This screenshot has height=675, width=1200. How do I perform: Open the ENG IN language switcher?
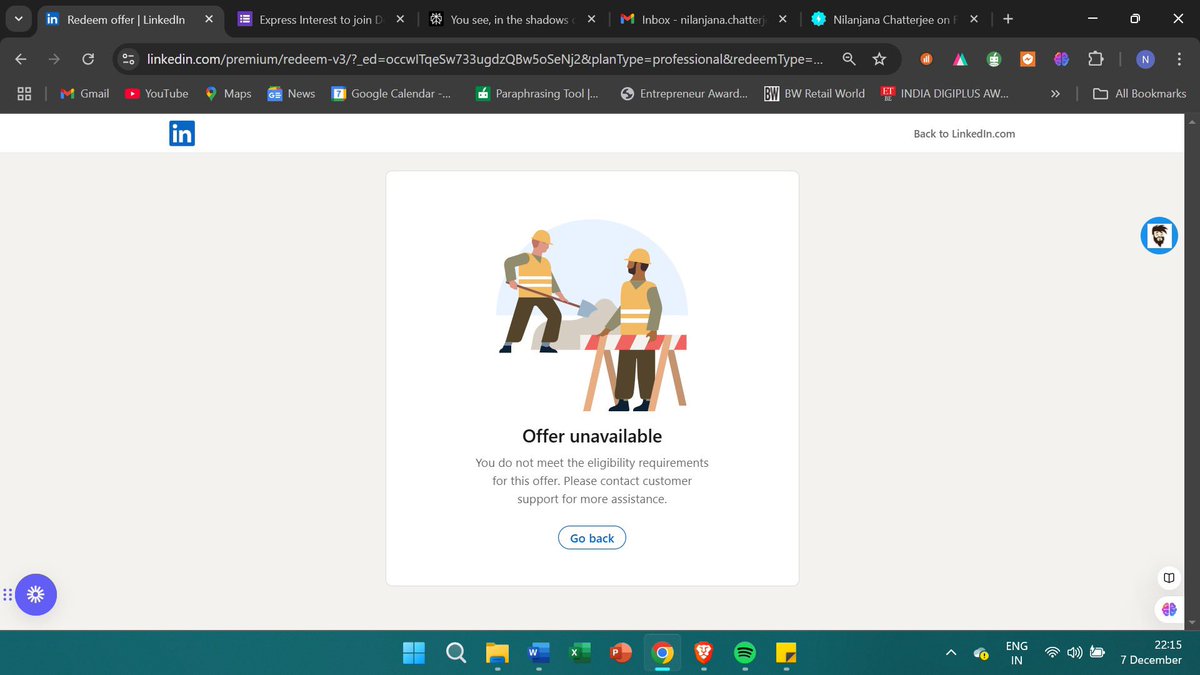click(1016, 653)
